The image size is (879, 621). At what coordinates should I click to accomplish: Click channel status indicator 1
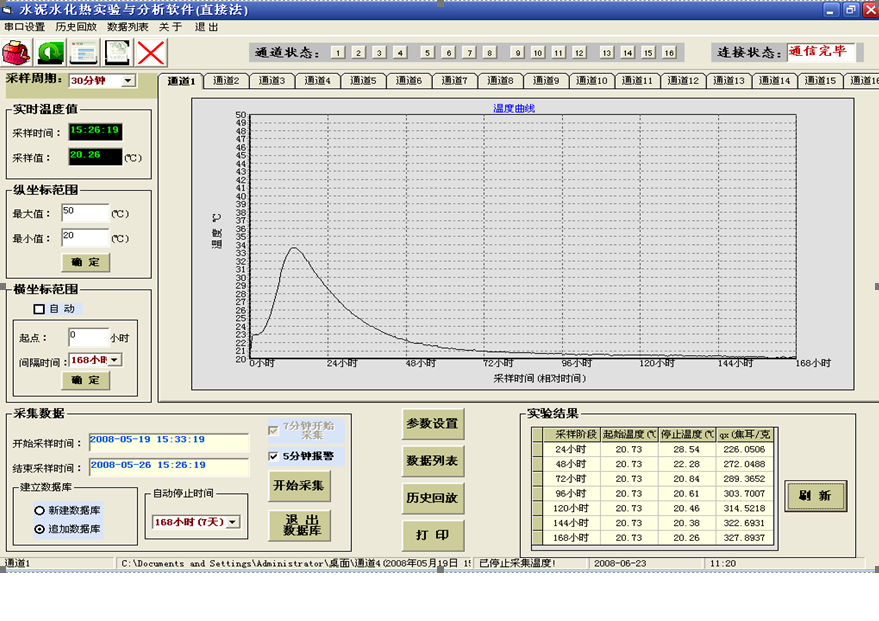pos(338,53)
